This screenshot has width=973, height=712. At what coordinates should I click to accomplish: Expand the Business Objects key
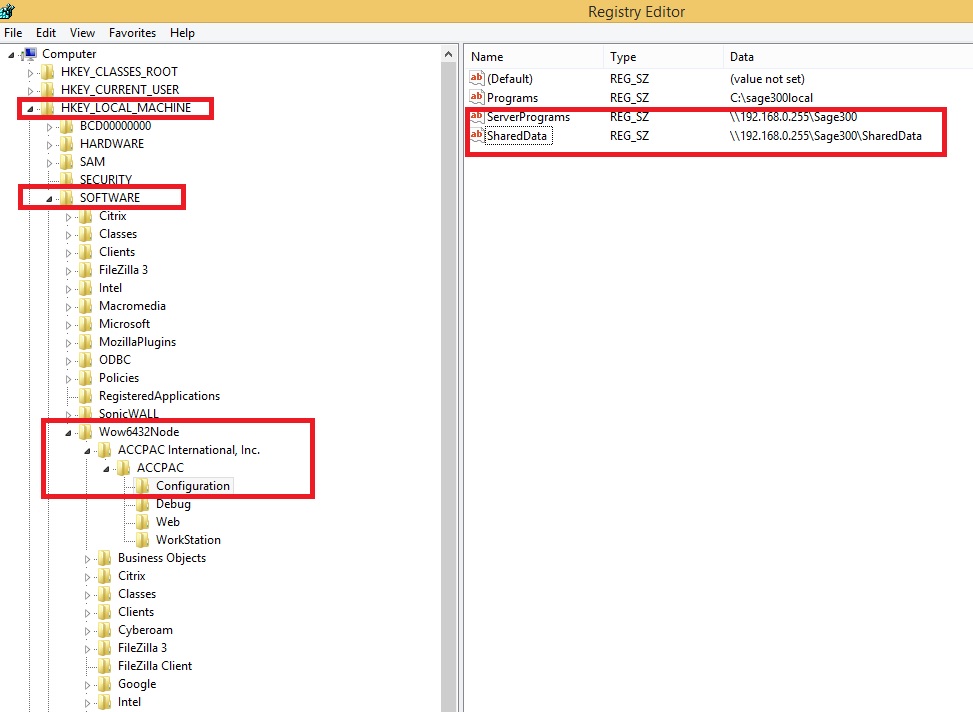(x=87, y=559)
